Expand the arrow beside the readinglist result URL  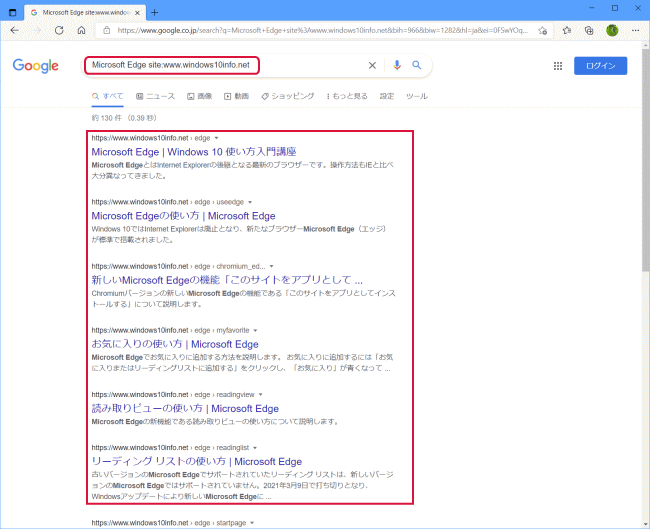pos(255,448)
